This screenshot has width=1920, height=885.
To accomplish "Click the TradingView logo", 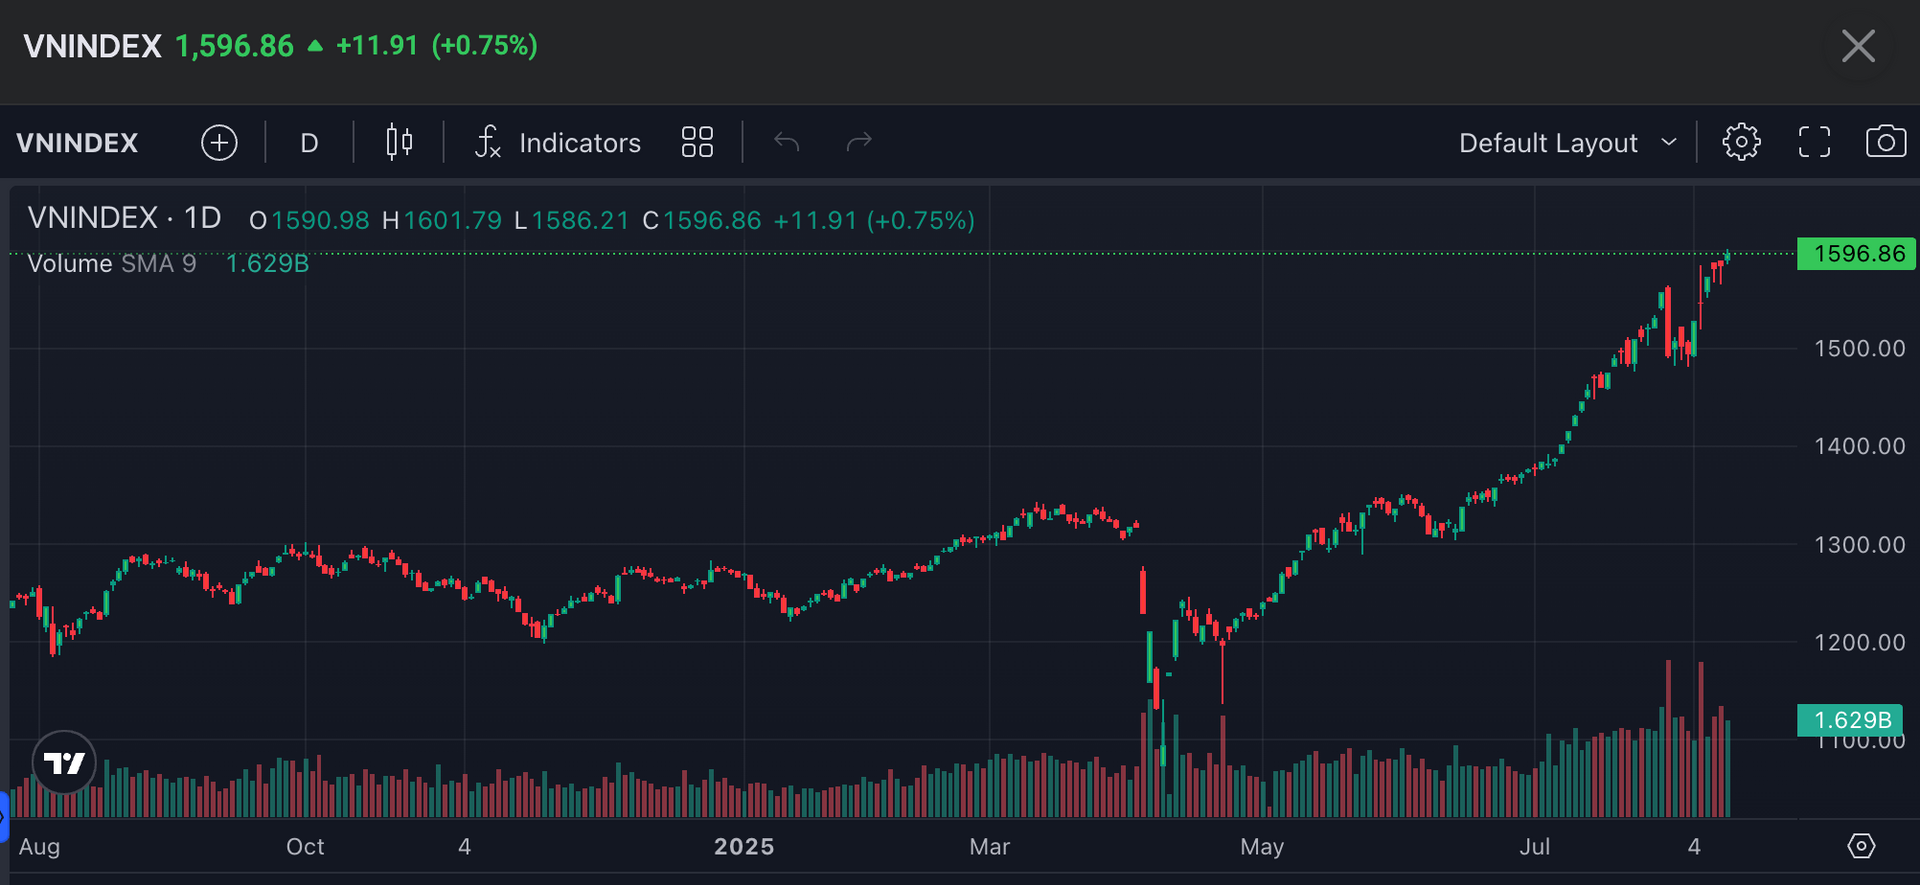I will point(65,763).
